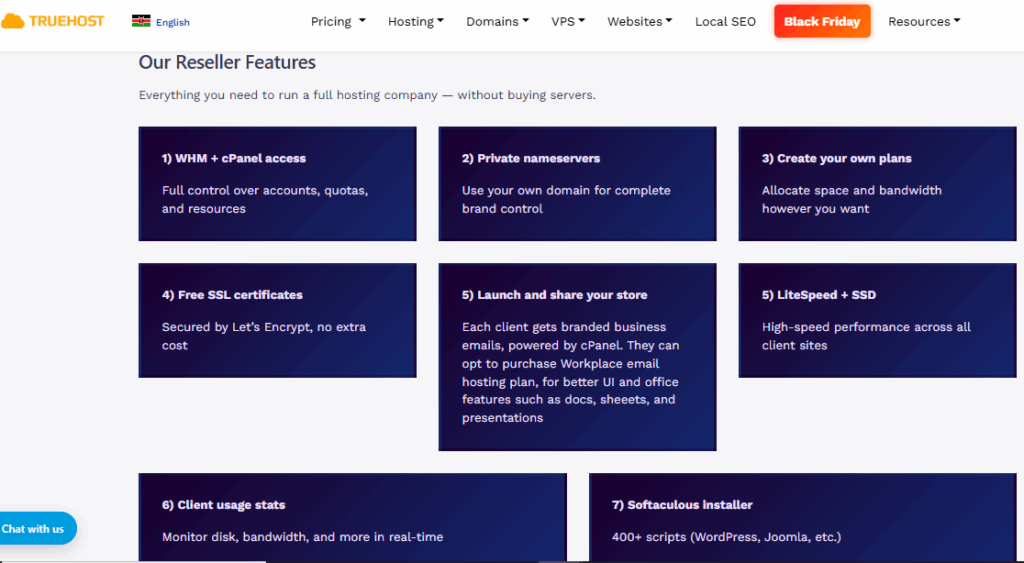
Task: Click '400+ scripts (WordPress, Joomla, etc.)' text
Action: [726, 537]
